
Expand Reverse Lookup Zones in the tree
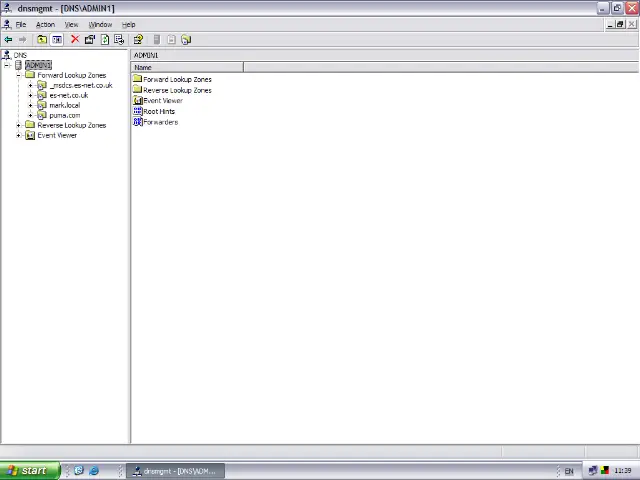(18, 125)
